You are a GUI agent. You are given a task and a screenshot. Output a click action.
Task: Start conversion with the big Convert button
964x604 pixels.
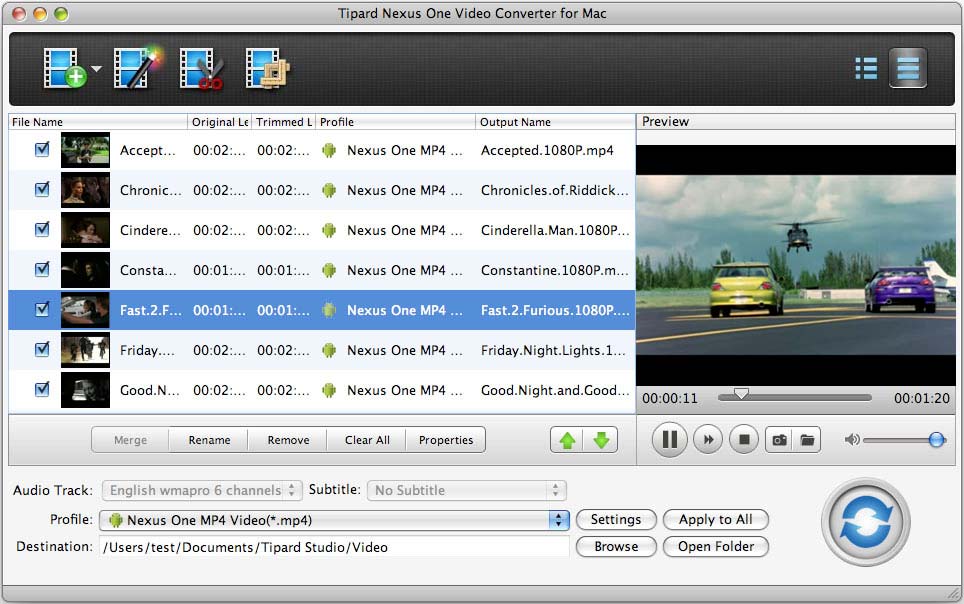pyautogui.click(x=866, y=522)
